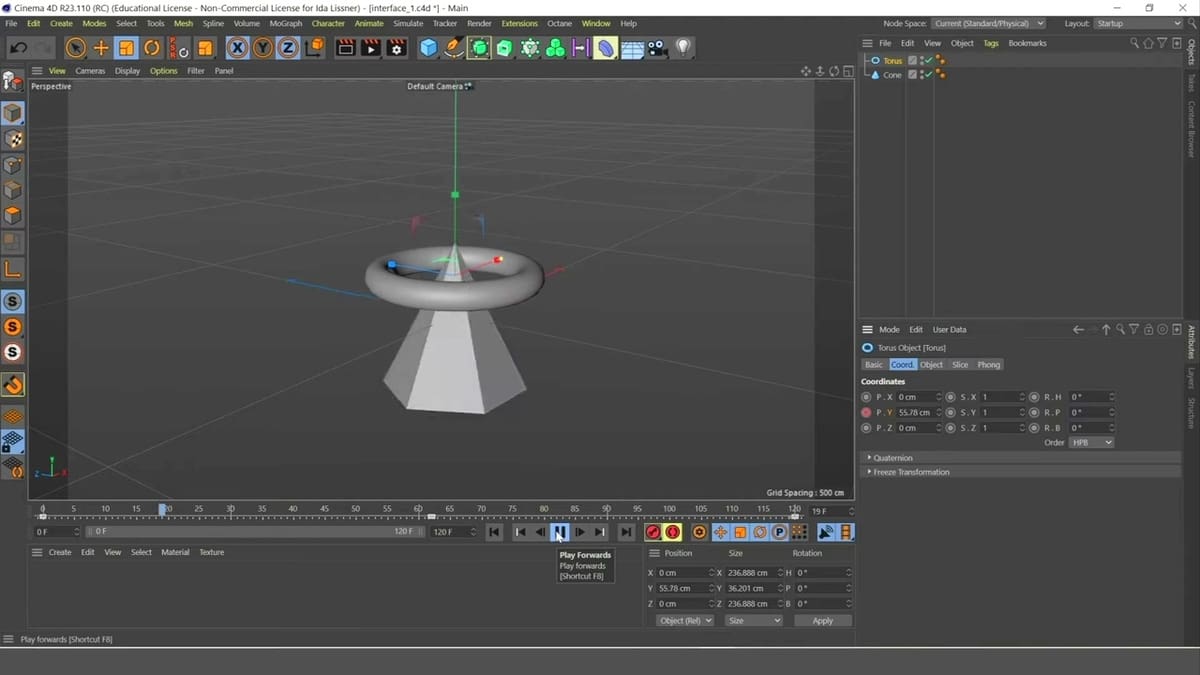Open the User Data menu in Attributes
The image size is (1200, 675).
tap(950, 329)
